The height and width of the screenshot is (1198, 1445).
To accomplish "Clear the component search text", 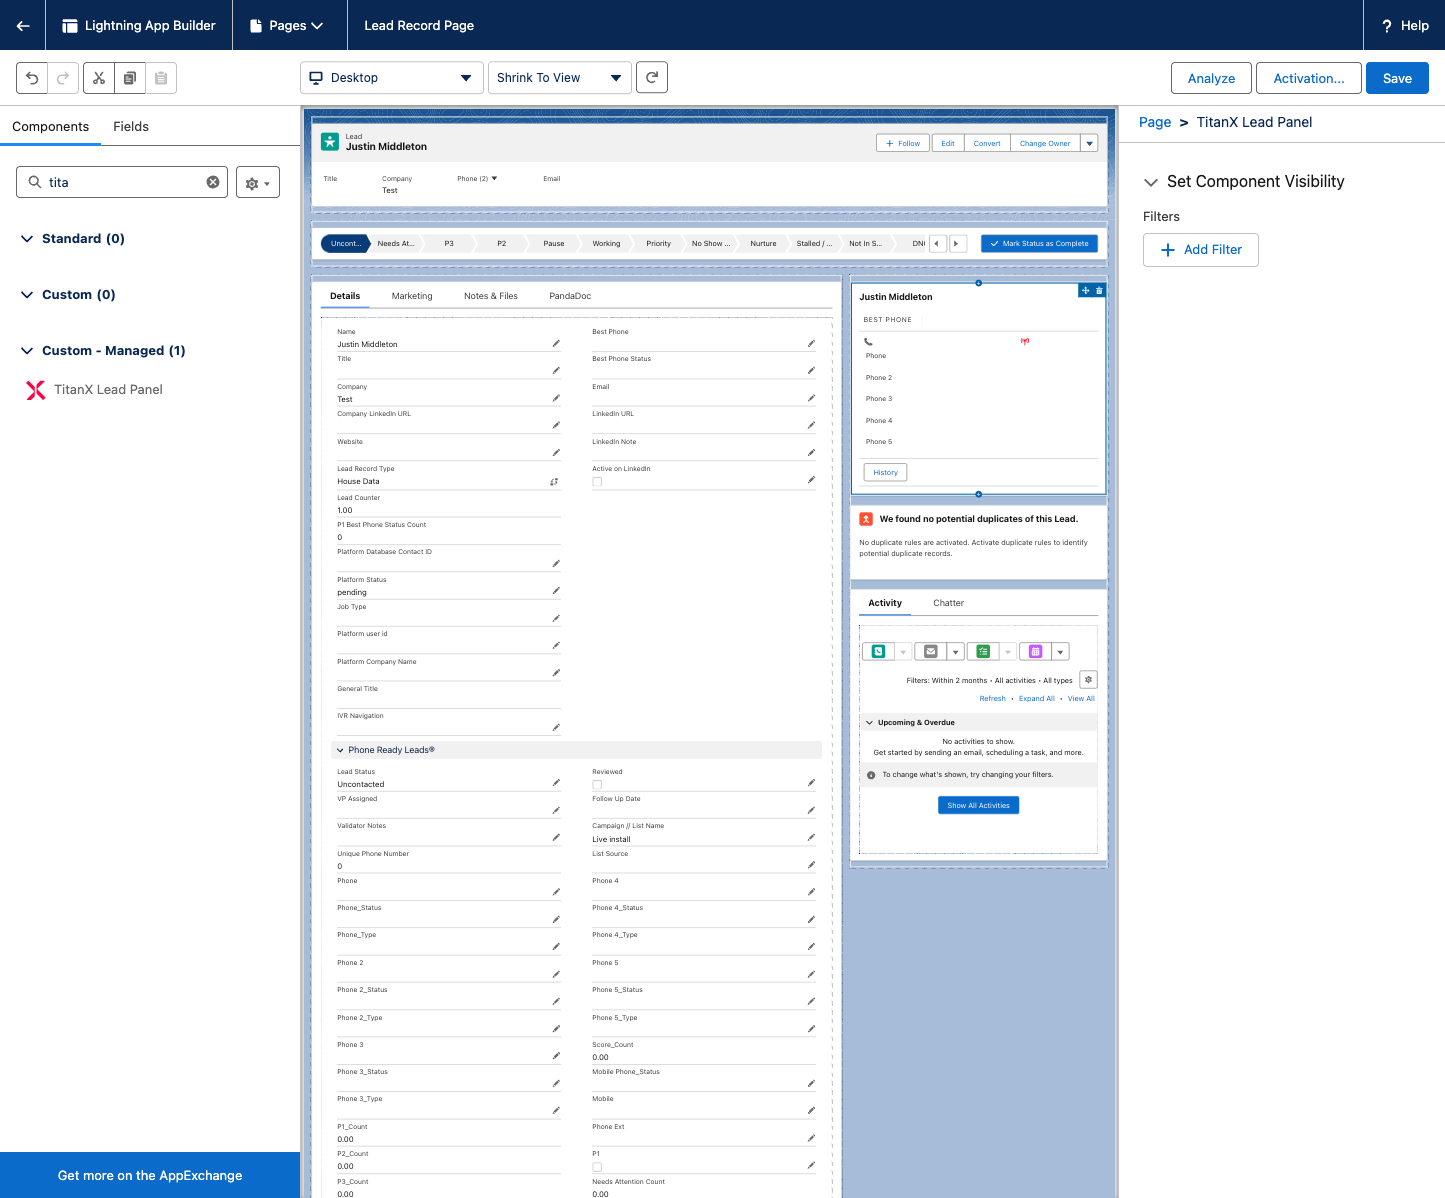I will (x=213, y=182).
